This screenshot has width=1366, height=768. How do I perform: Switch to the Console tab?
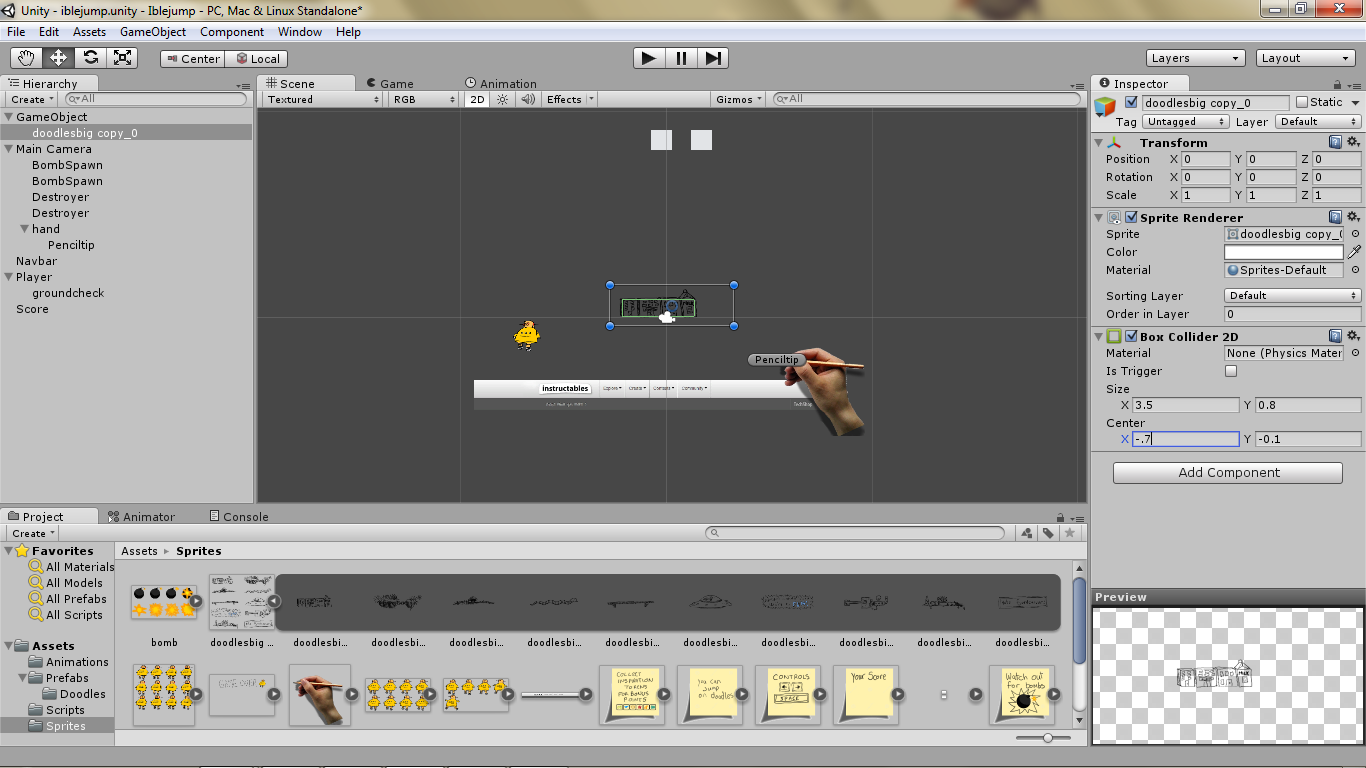[x=239, y=517]
